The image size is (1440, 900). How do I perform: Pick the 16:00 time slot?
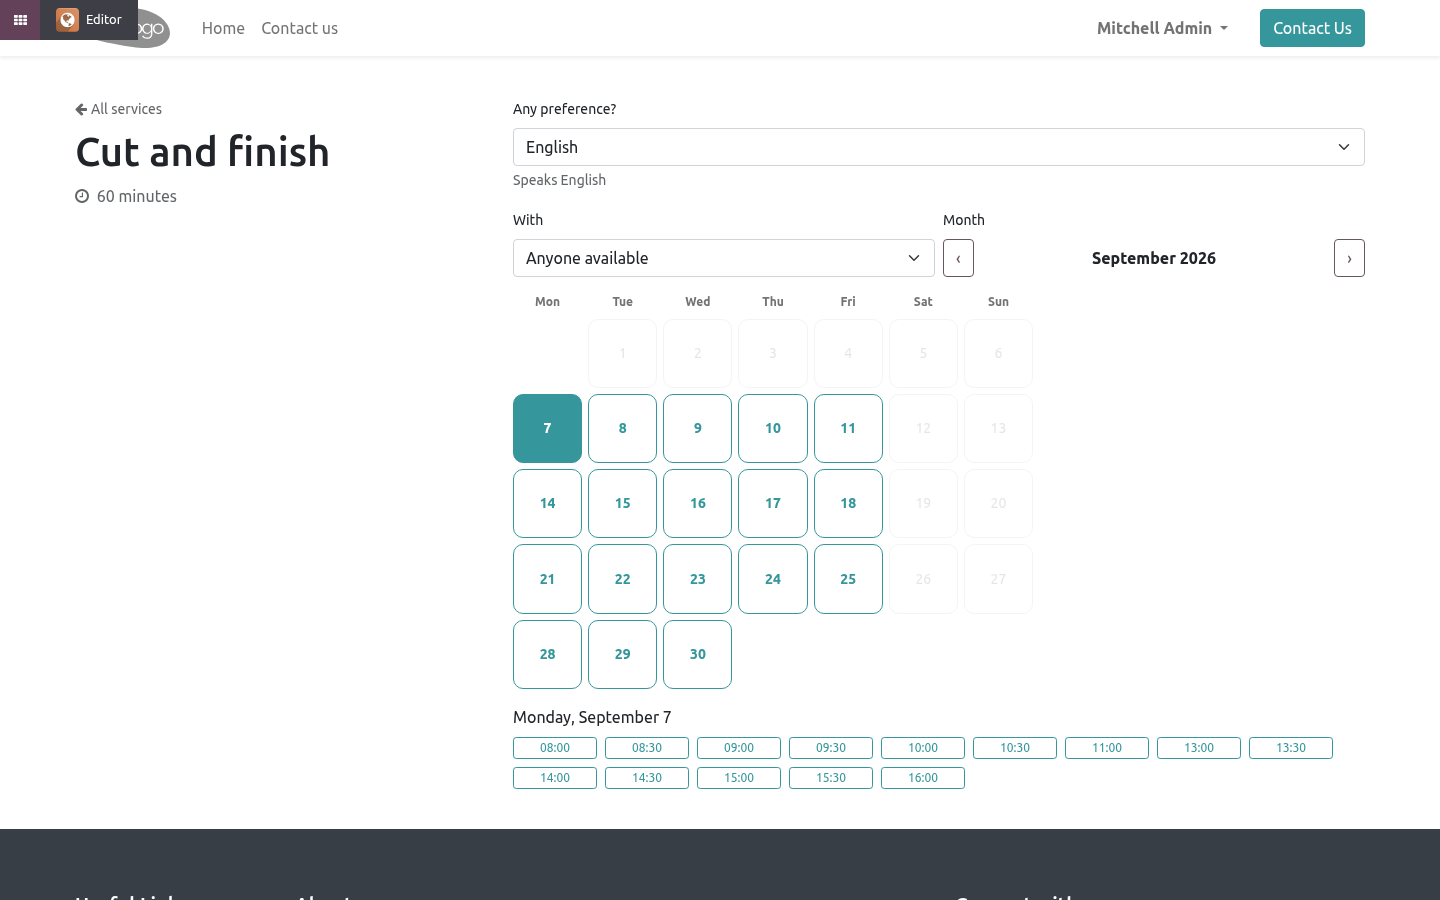point(923,778)
